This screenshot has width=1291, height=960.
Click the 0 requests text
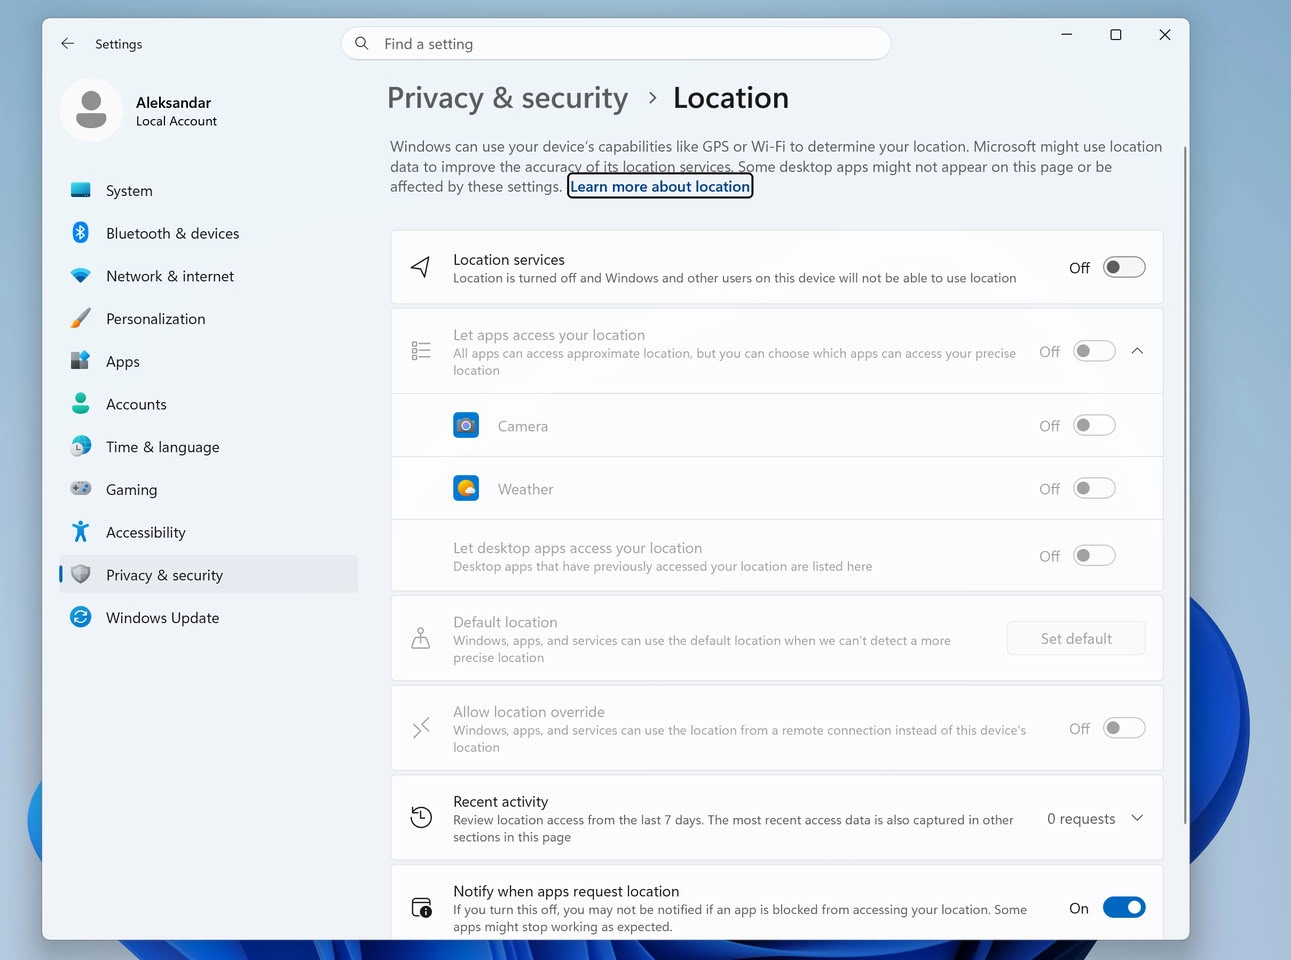coord(1081,818)
